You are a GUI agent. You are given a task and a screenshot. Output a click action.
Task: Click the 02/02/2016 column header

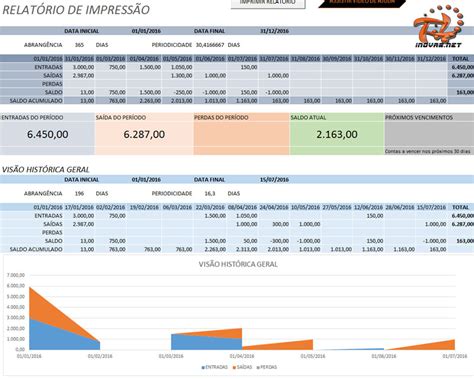111,207
